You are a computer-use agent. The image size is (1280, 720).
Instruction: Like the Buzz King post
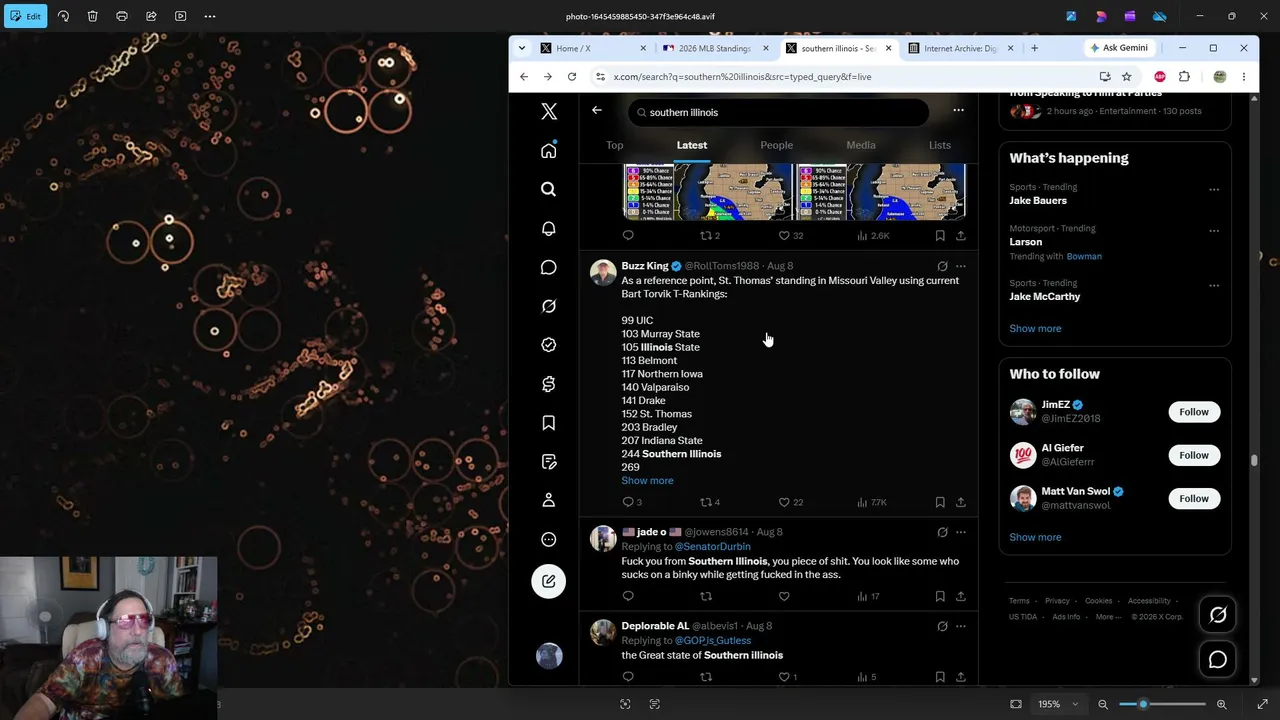click(x=784, y=502)
